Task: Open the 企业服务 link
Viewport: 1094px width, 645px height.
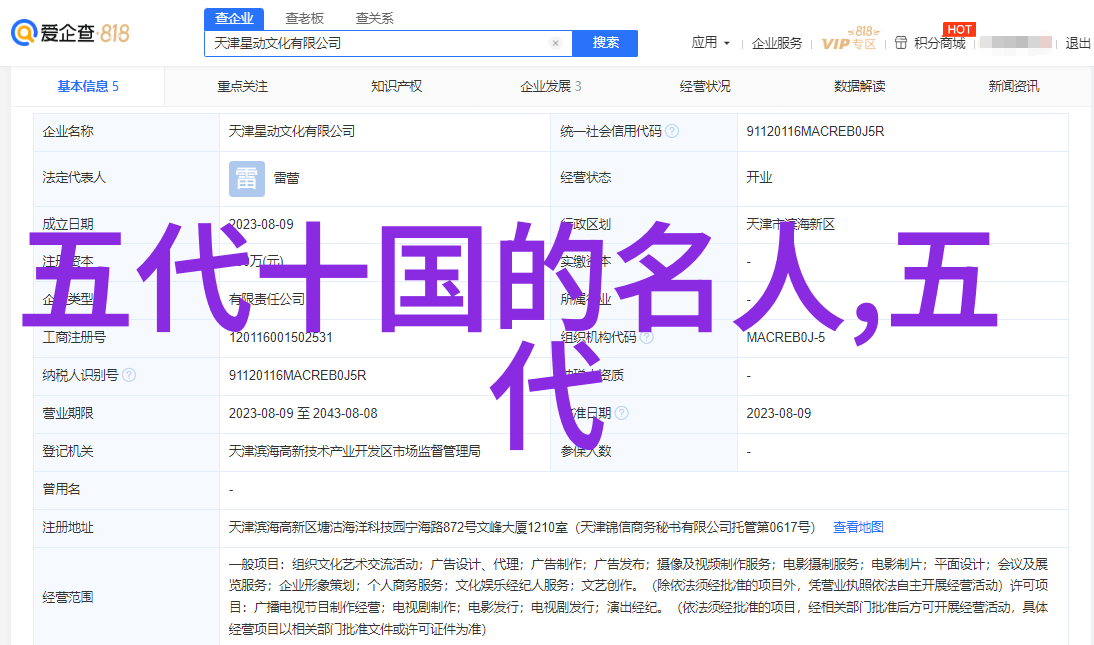Action: tap(777, 43)
